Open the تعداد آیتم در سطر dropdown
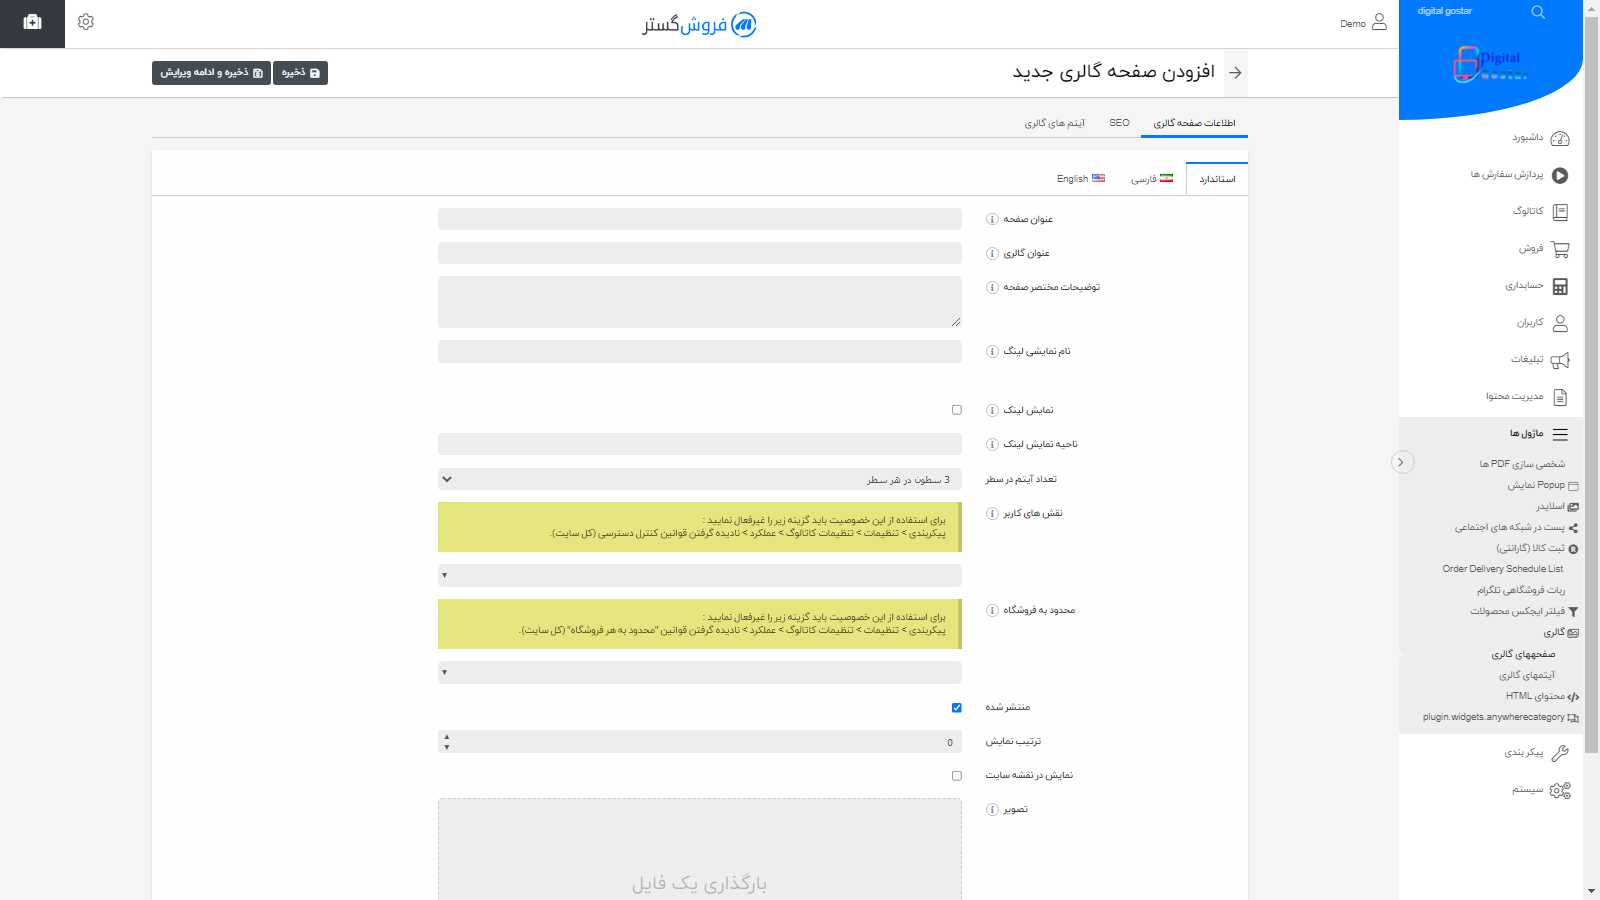The image size is (1600, 900). 699,480
